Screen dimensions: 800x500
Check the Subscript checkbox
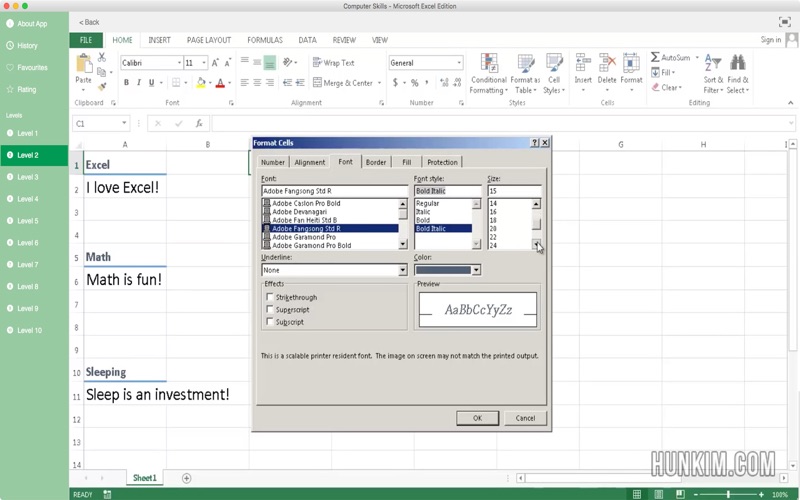pos(269,321)
